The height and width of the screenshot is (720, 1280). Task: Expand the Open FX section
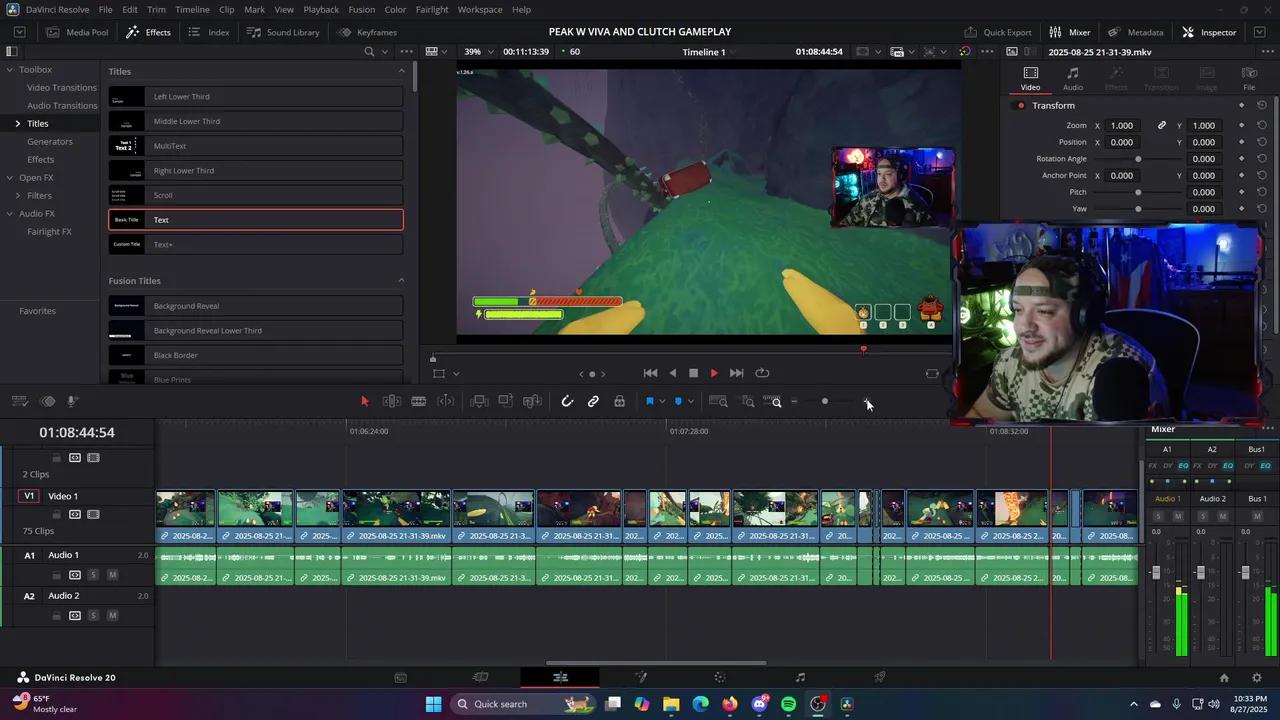[x=8, y=178]
